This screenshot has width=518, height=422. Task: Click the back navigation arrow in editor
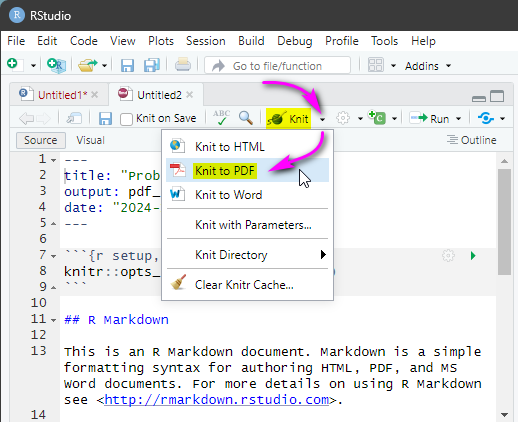[x=27, y=118]
